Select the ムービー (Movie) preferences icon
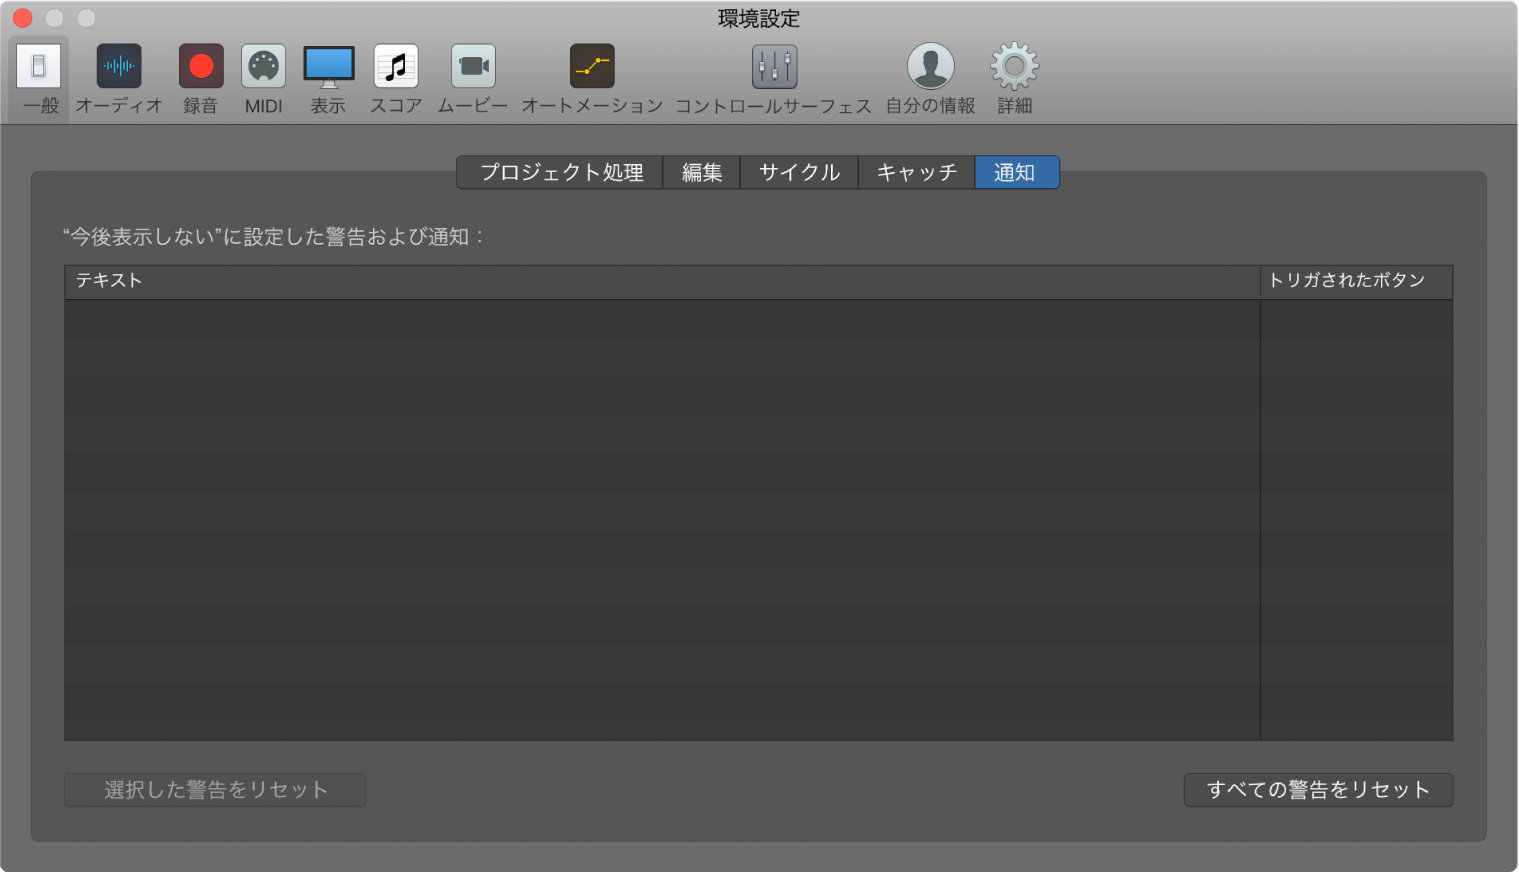Screen dimensions: 1519x872 (473, 78)
